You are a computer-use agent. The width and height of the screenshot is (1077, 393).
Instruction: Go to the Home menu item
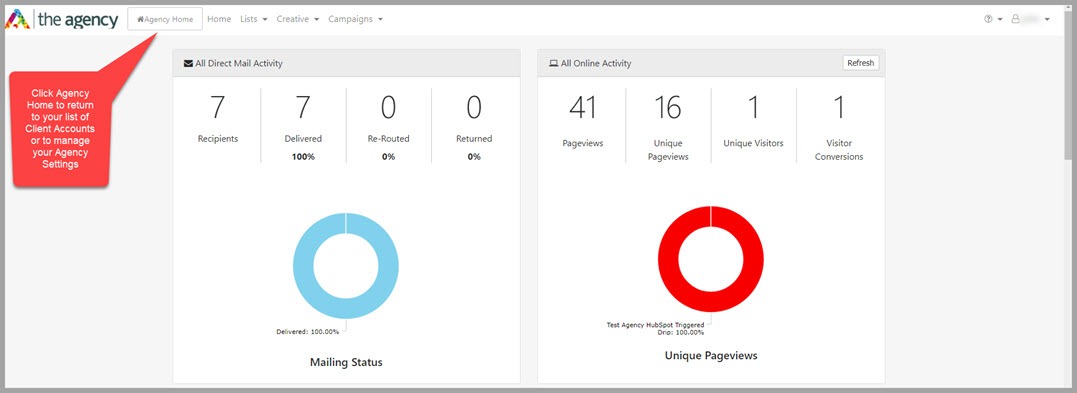pos(219,19)
